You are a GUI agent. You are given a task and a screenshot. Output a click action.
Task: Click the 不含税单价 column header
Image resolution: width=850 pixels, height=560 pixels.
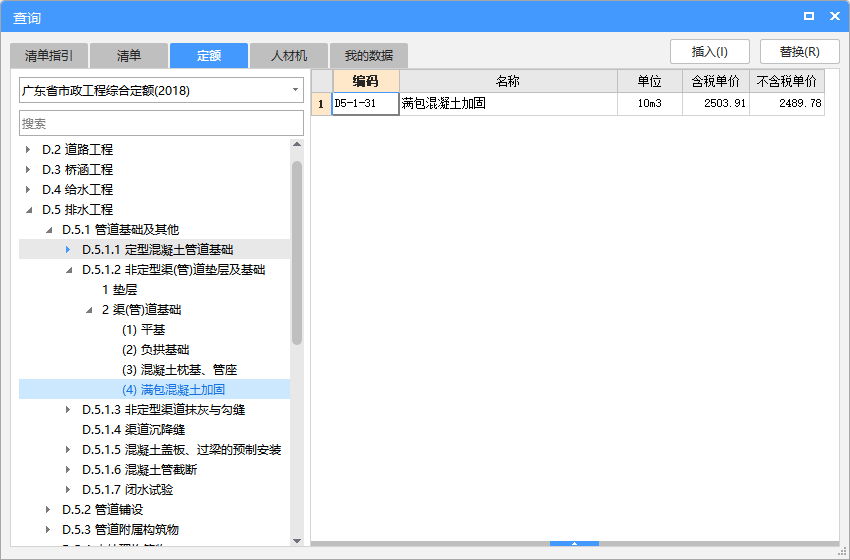point(787,81)
